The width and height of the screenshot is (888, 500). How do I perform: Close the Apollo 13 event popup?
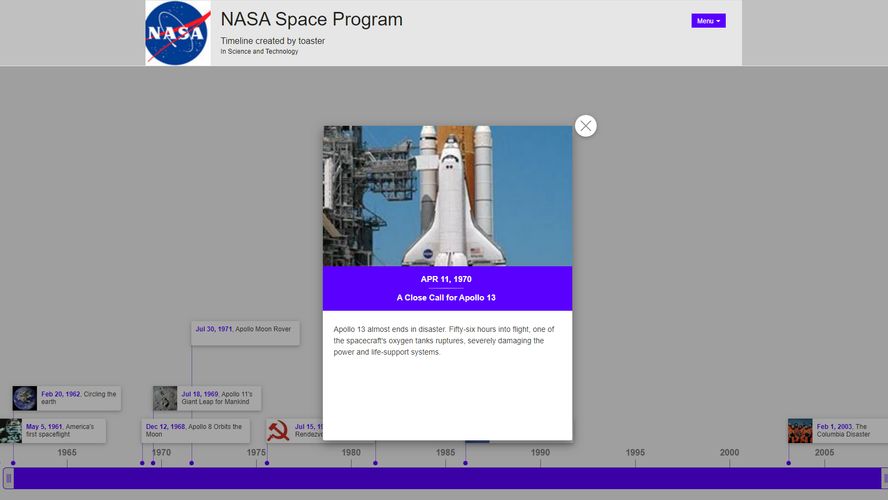(586, 126)
